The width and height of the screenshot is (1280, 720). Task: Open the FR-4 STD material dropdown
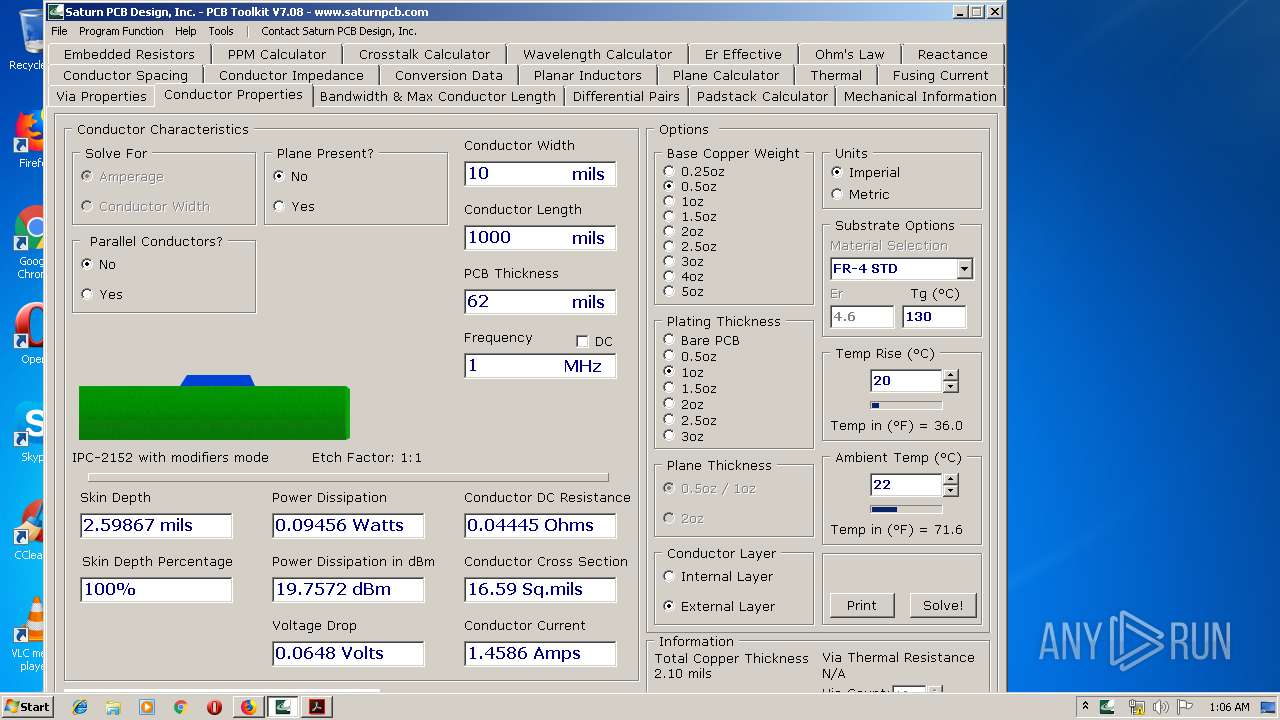click(x=964, y=268)
